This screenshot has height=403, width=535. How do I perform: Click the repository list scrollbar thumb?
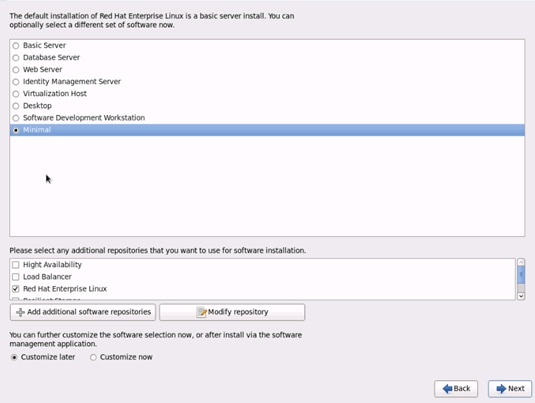(521, 275)
